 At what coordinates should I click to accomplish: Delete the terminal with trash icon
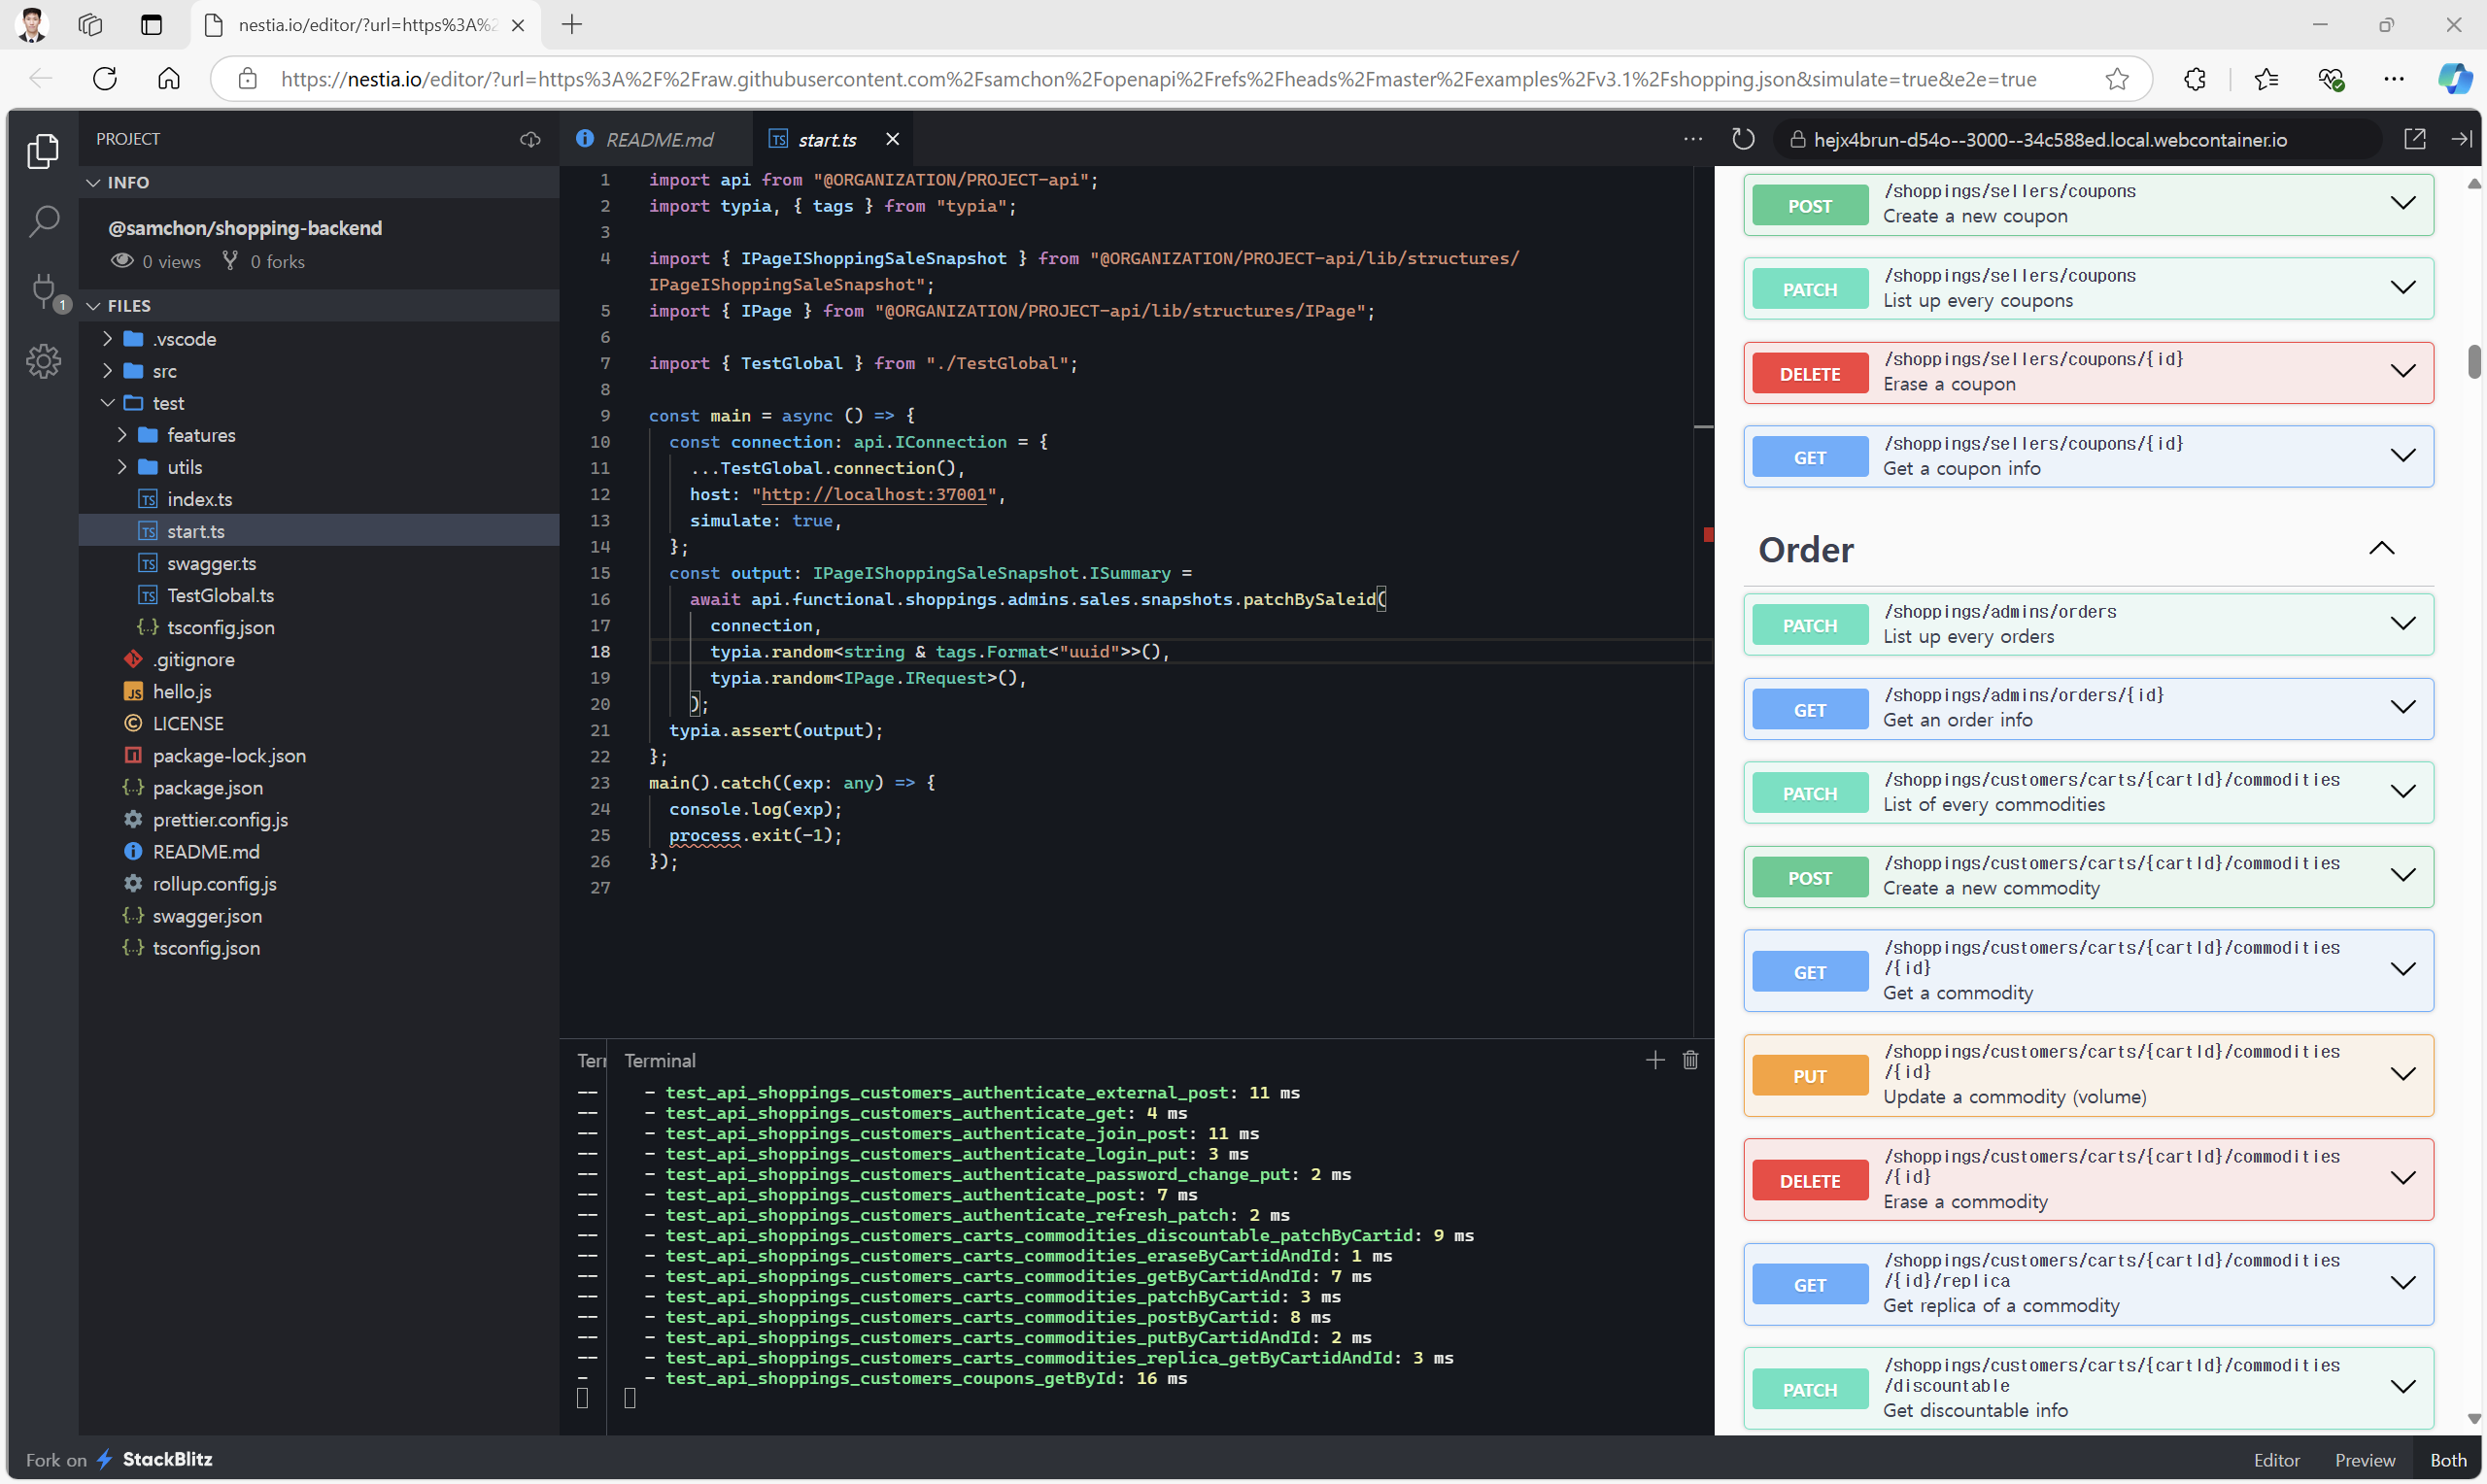[x=1690, y=1060]
